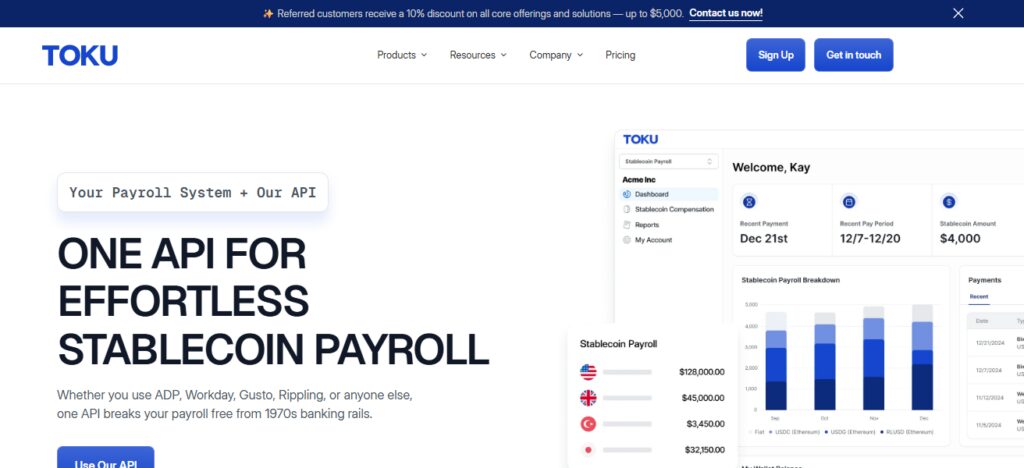Click the 12/7-12/20 pay period value
The width and height of the screenshot is (1024, 468).
(870, 238)
